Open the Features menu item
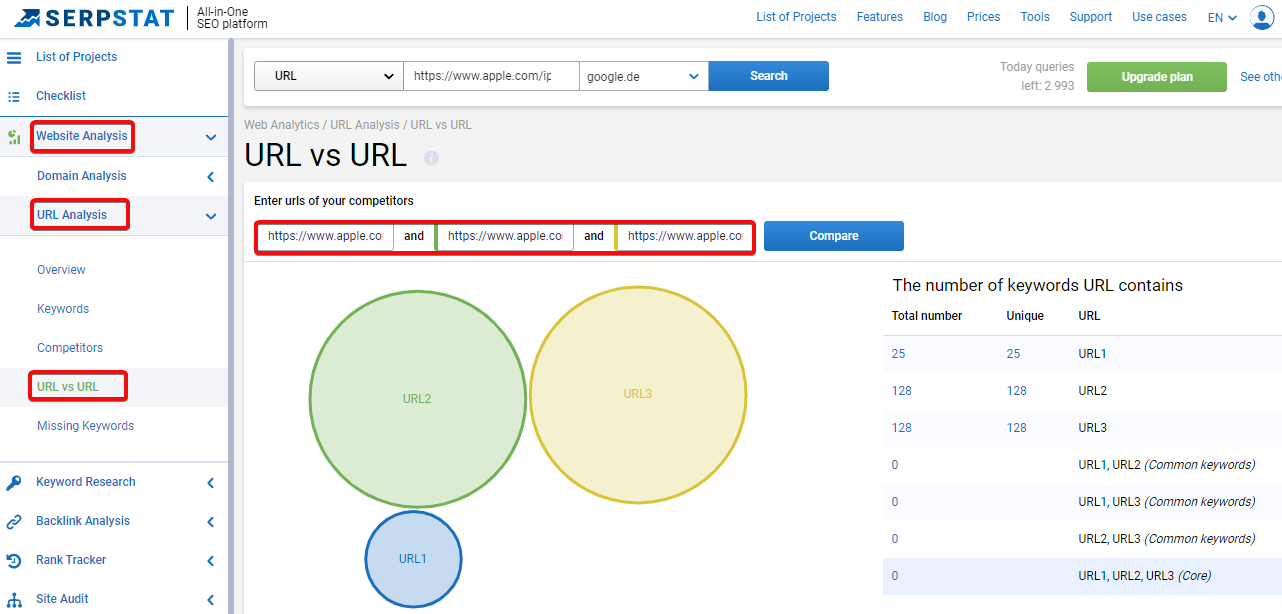This screenshot has height=614, width=1282. (880, 17)
